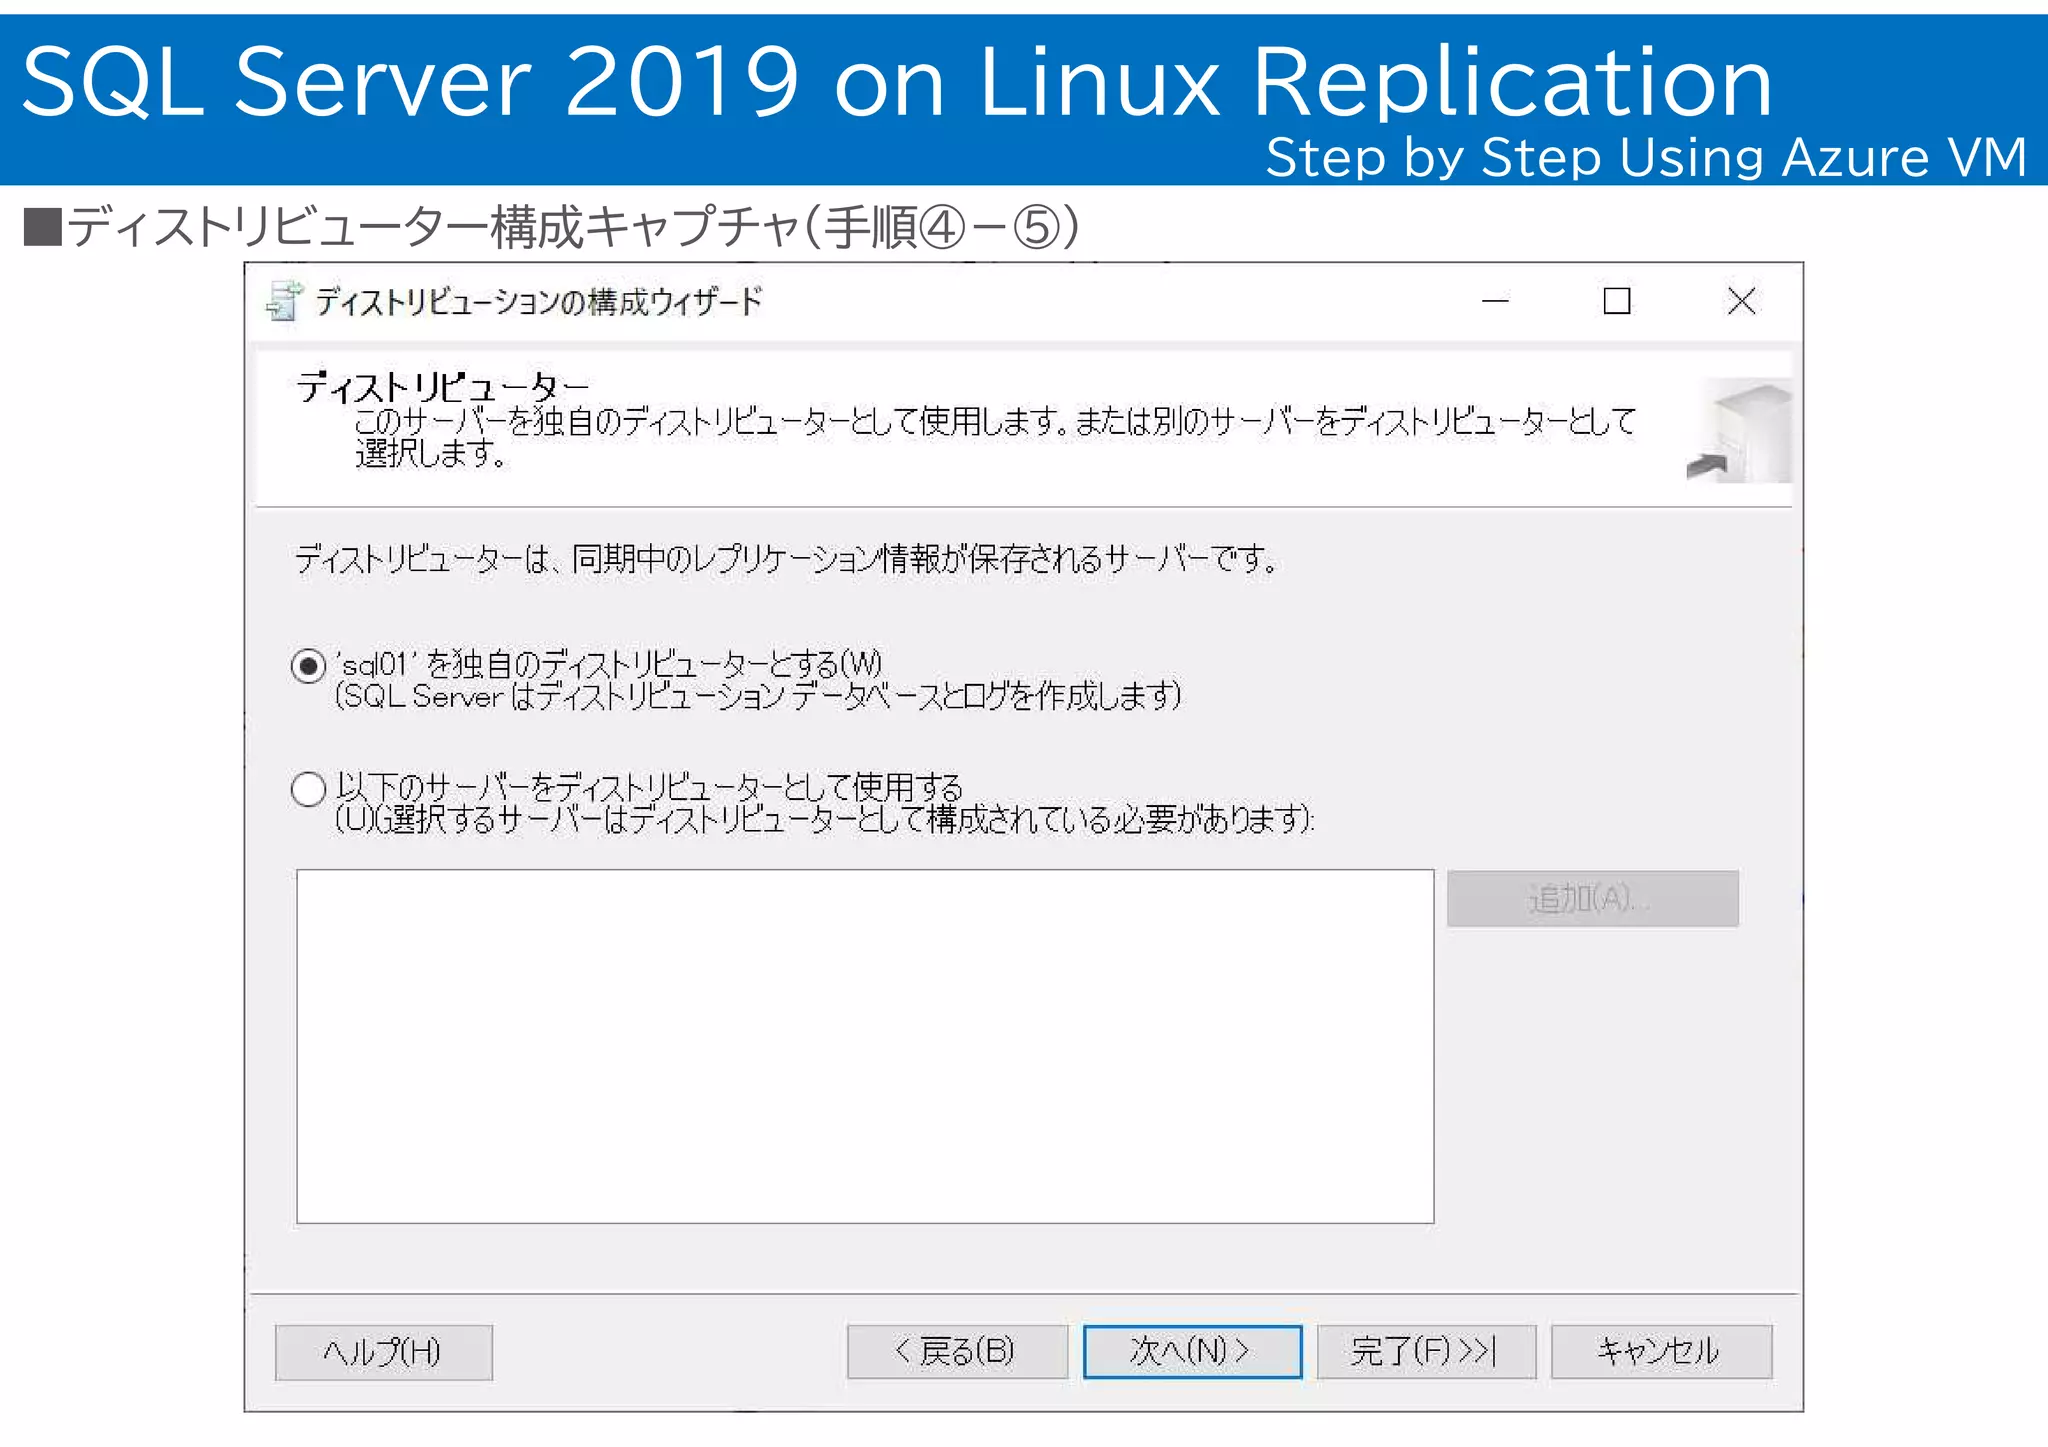Click the wizard title bar icon
This screenshot has height=1447, width=2048.
pos(284,301)
